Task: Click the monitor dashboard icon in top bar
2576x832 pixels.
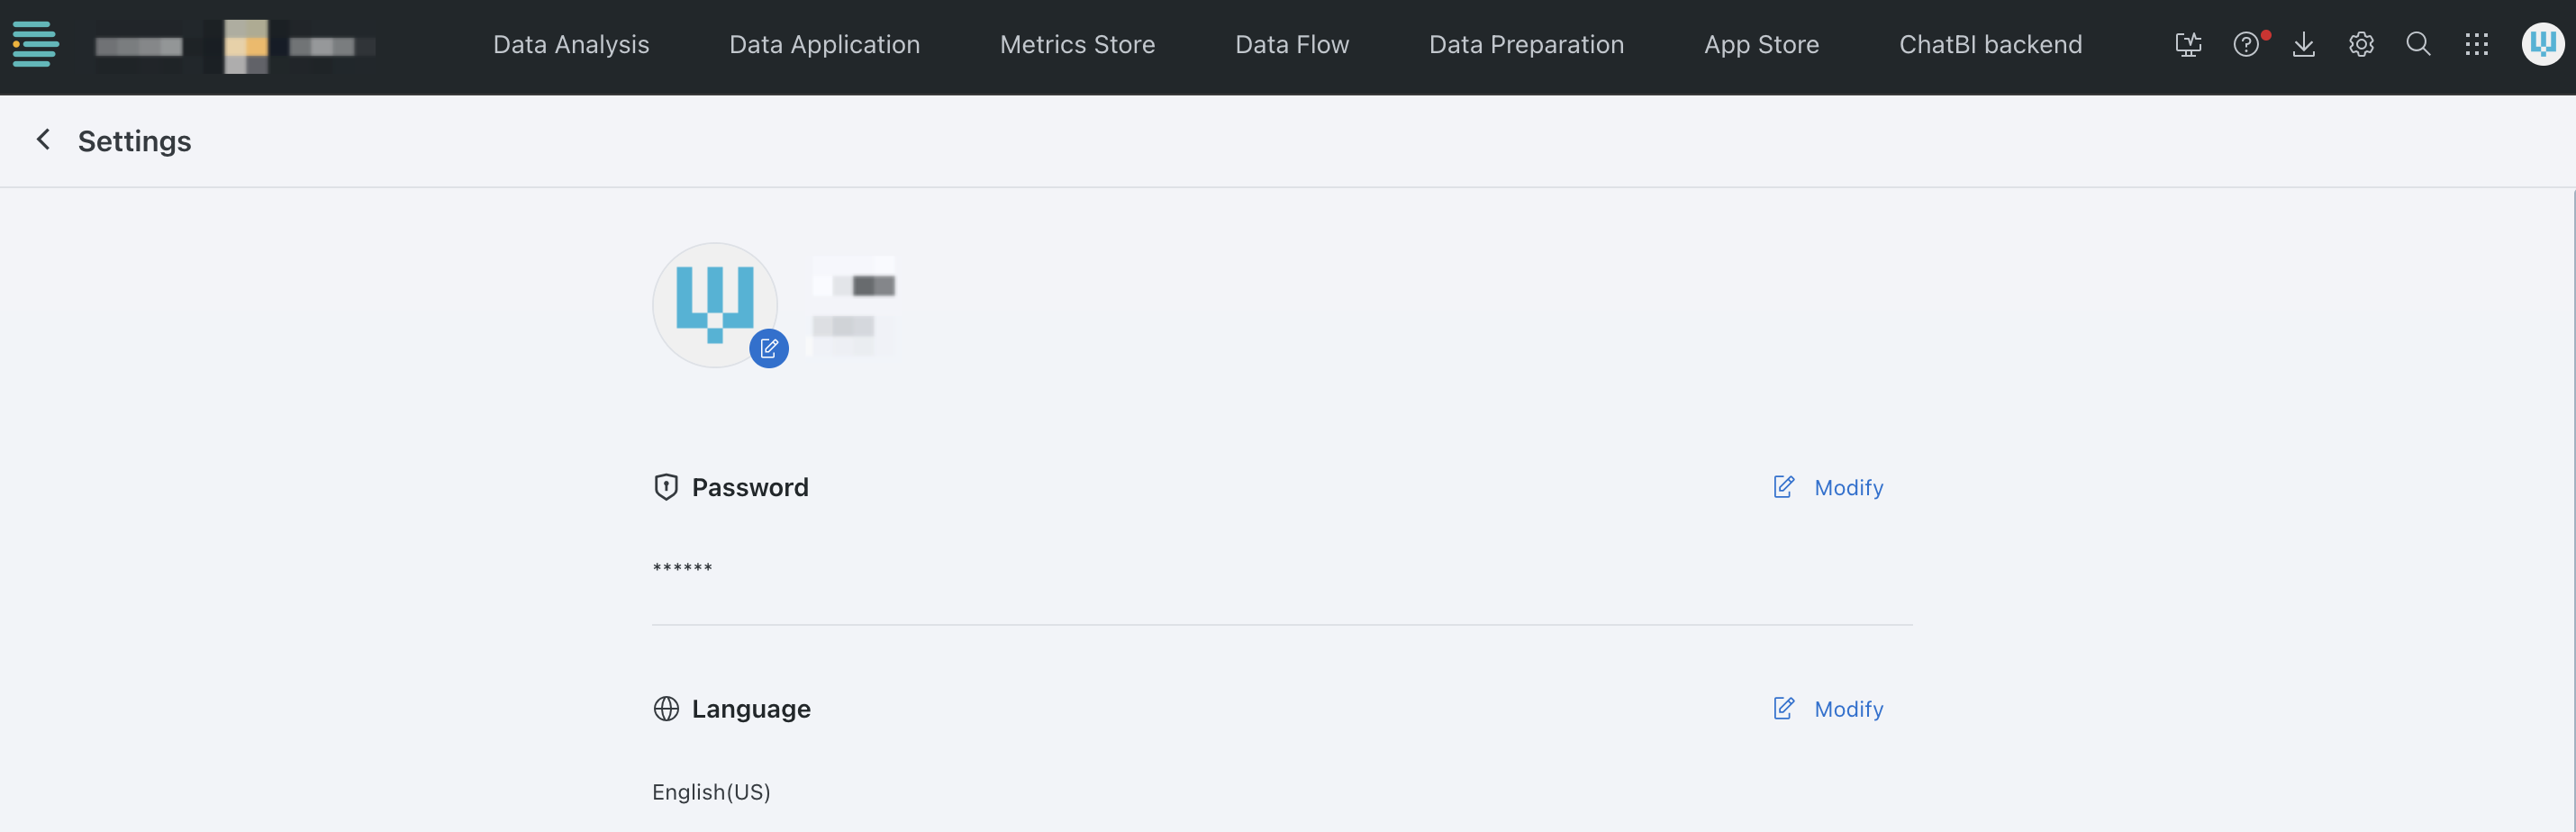Action: pos(2188,45)
